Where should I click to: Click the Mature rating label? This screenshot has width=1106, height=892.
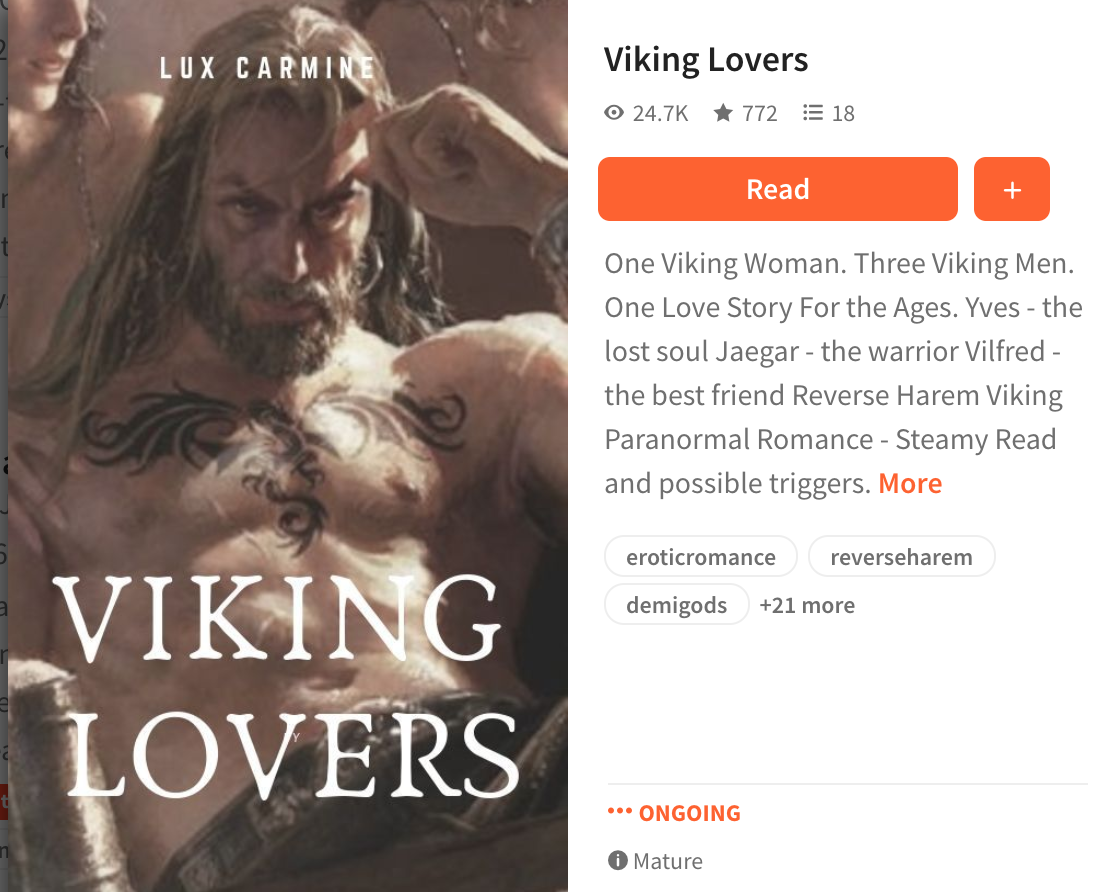coord(668,861)
